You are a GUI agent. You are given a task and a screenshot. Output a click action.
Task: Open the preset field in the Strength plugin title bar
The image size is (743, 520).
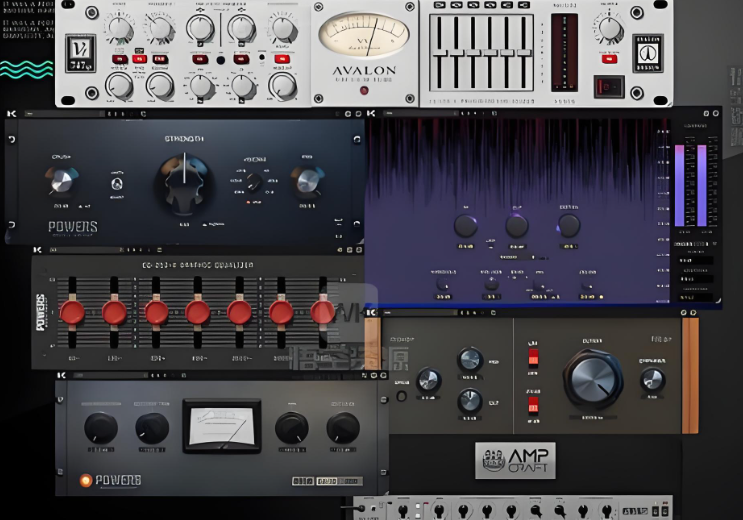click(64, 114)
